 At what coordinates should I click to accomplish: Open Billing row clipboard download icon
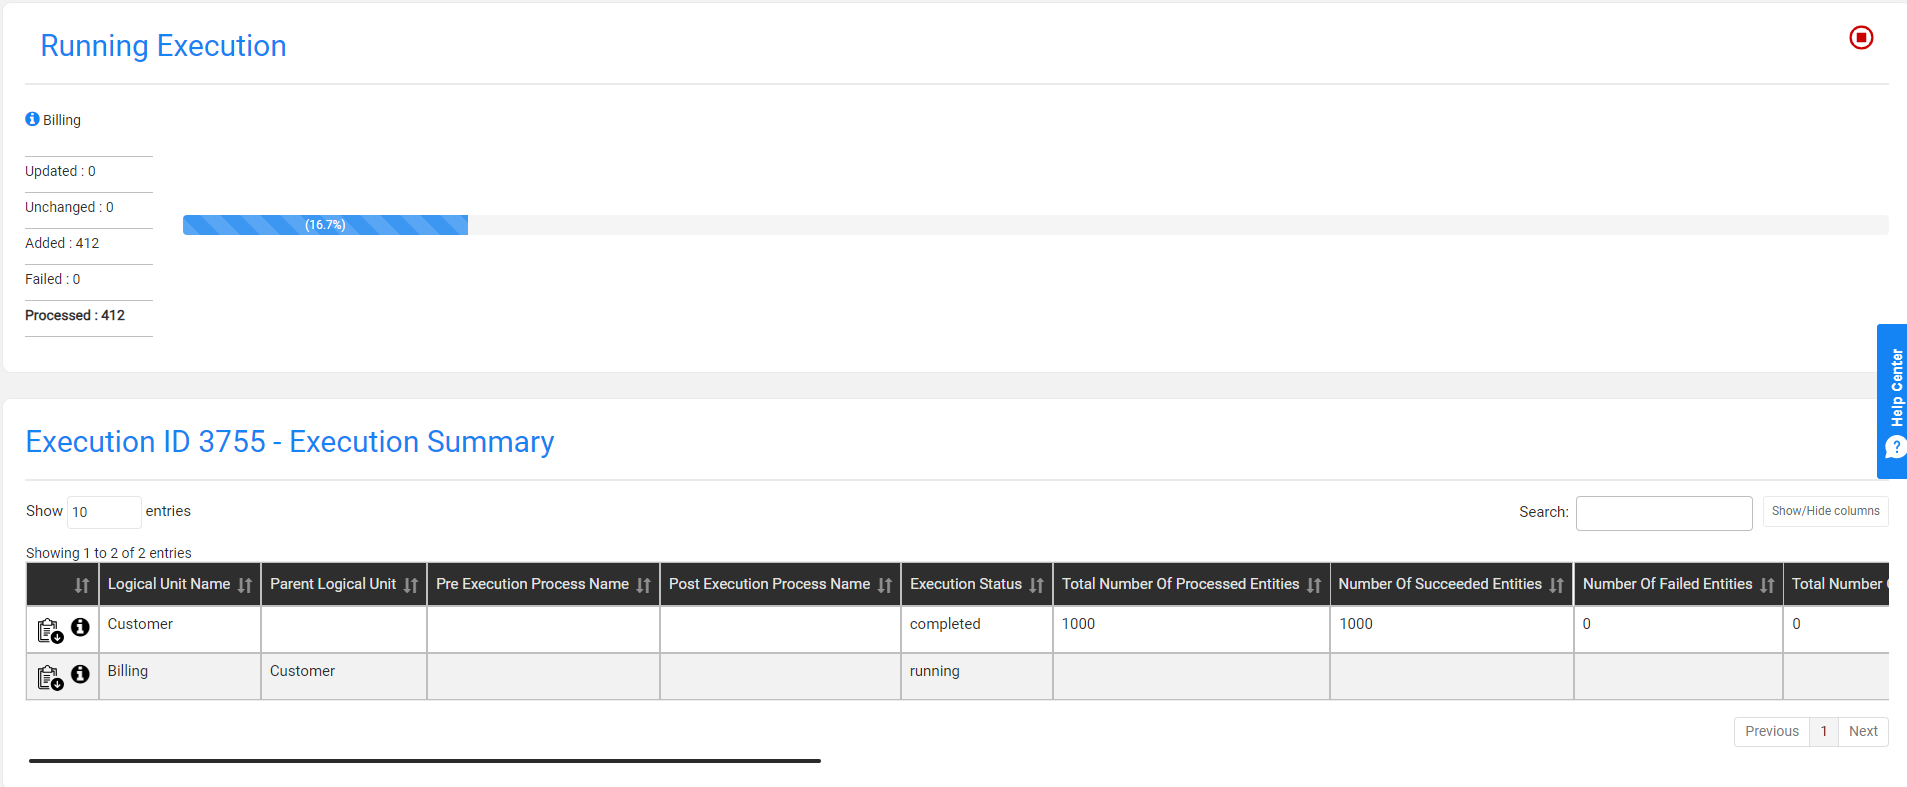49,678
